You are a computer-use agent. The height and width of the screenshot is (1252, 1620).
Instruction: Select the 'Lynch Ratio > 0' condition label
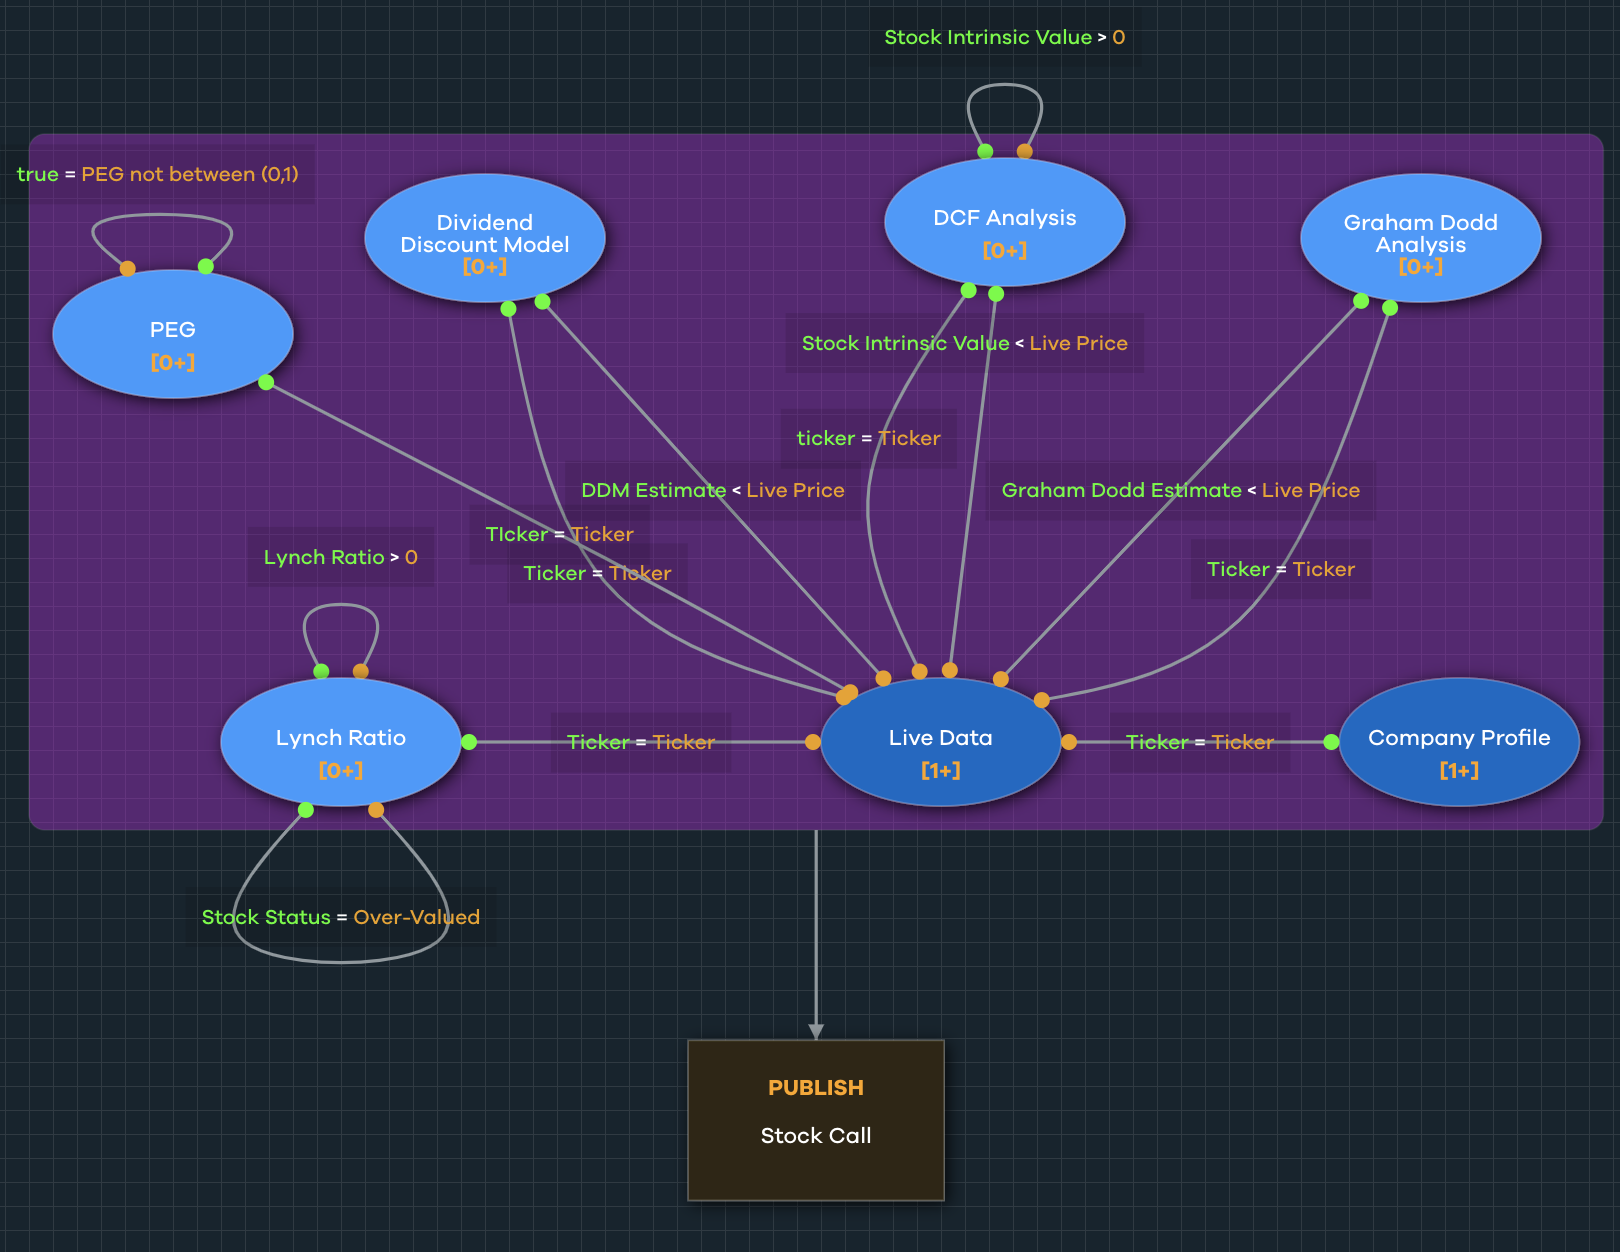click(340, 558)
